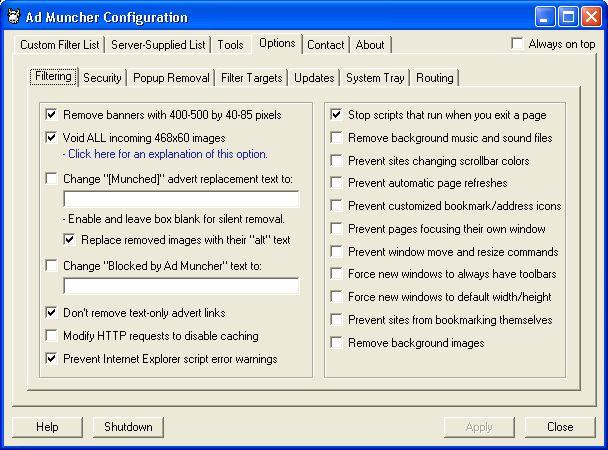
Task: Select the Options tab
Action: point(277,43)
